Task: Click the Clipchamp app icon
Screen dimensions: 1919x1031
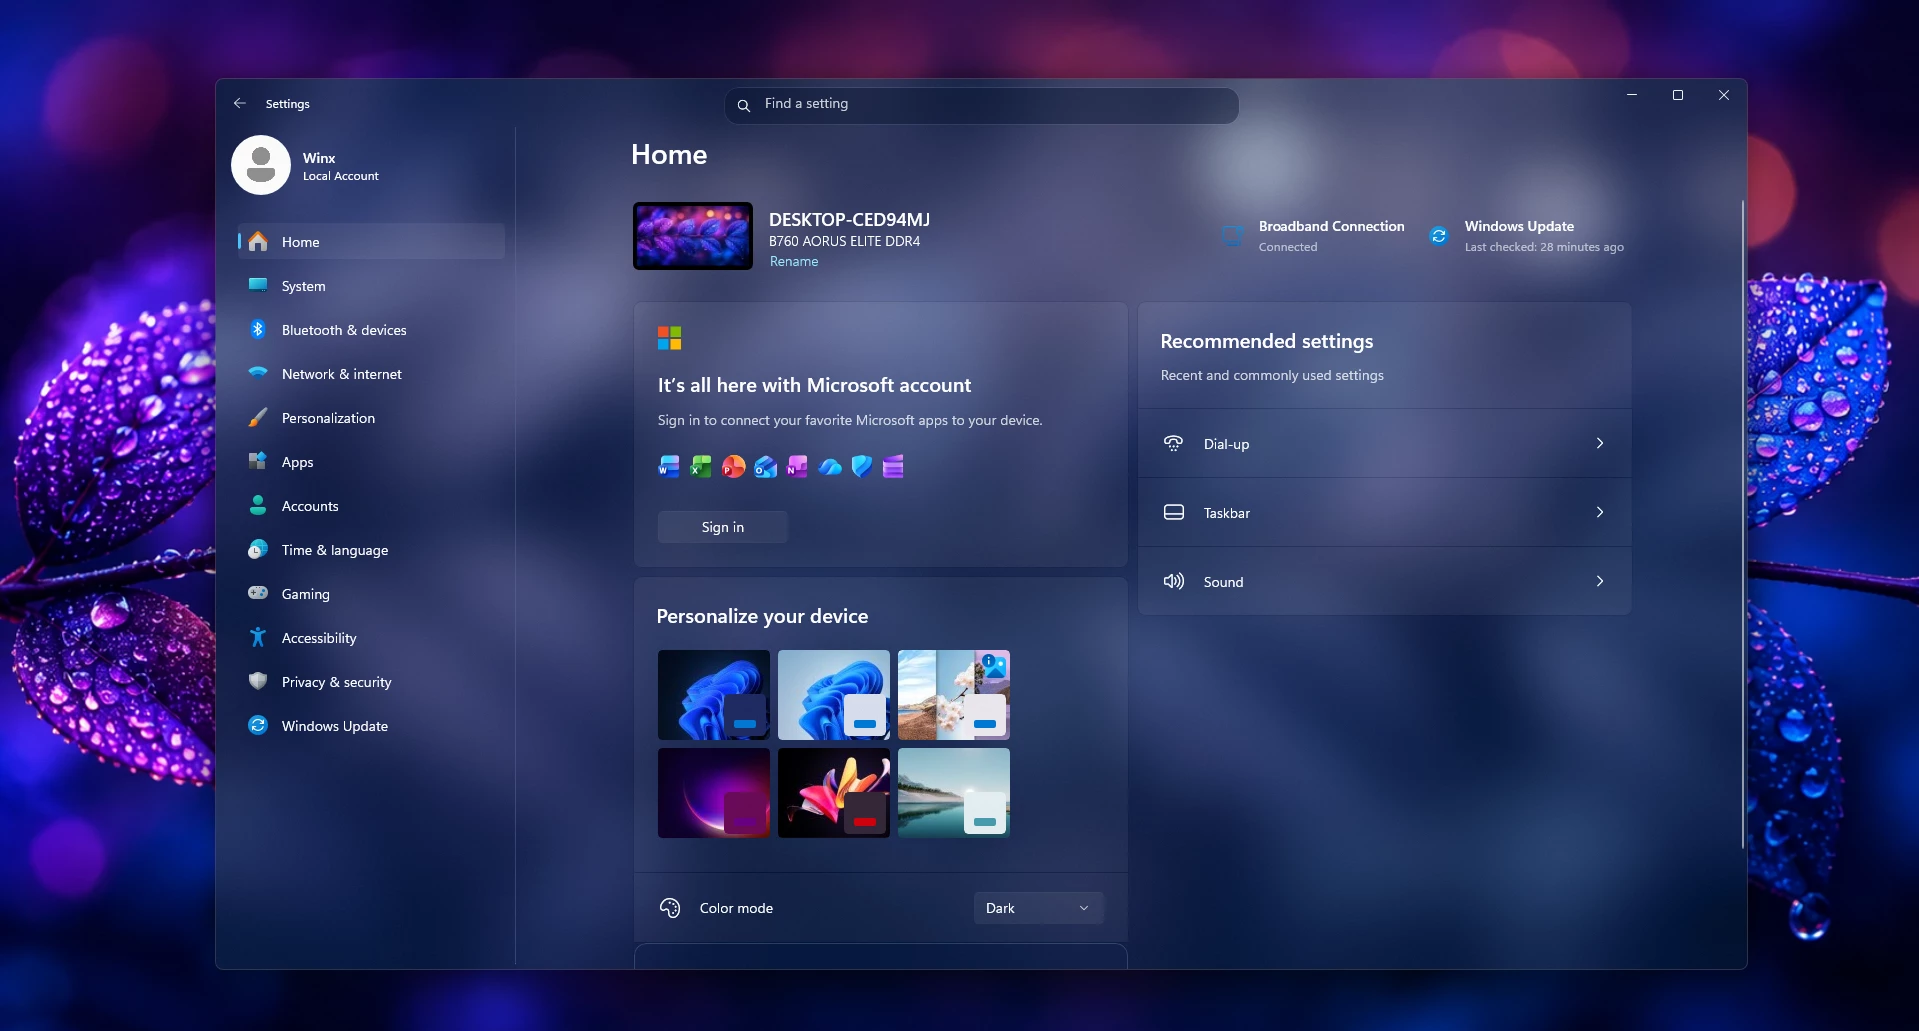Action: click(x=893, y=466)
